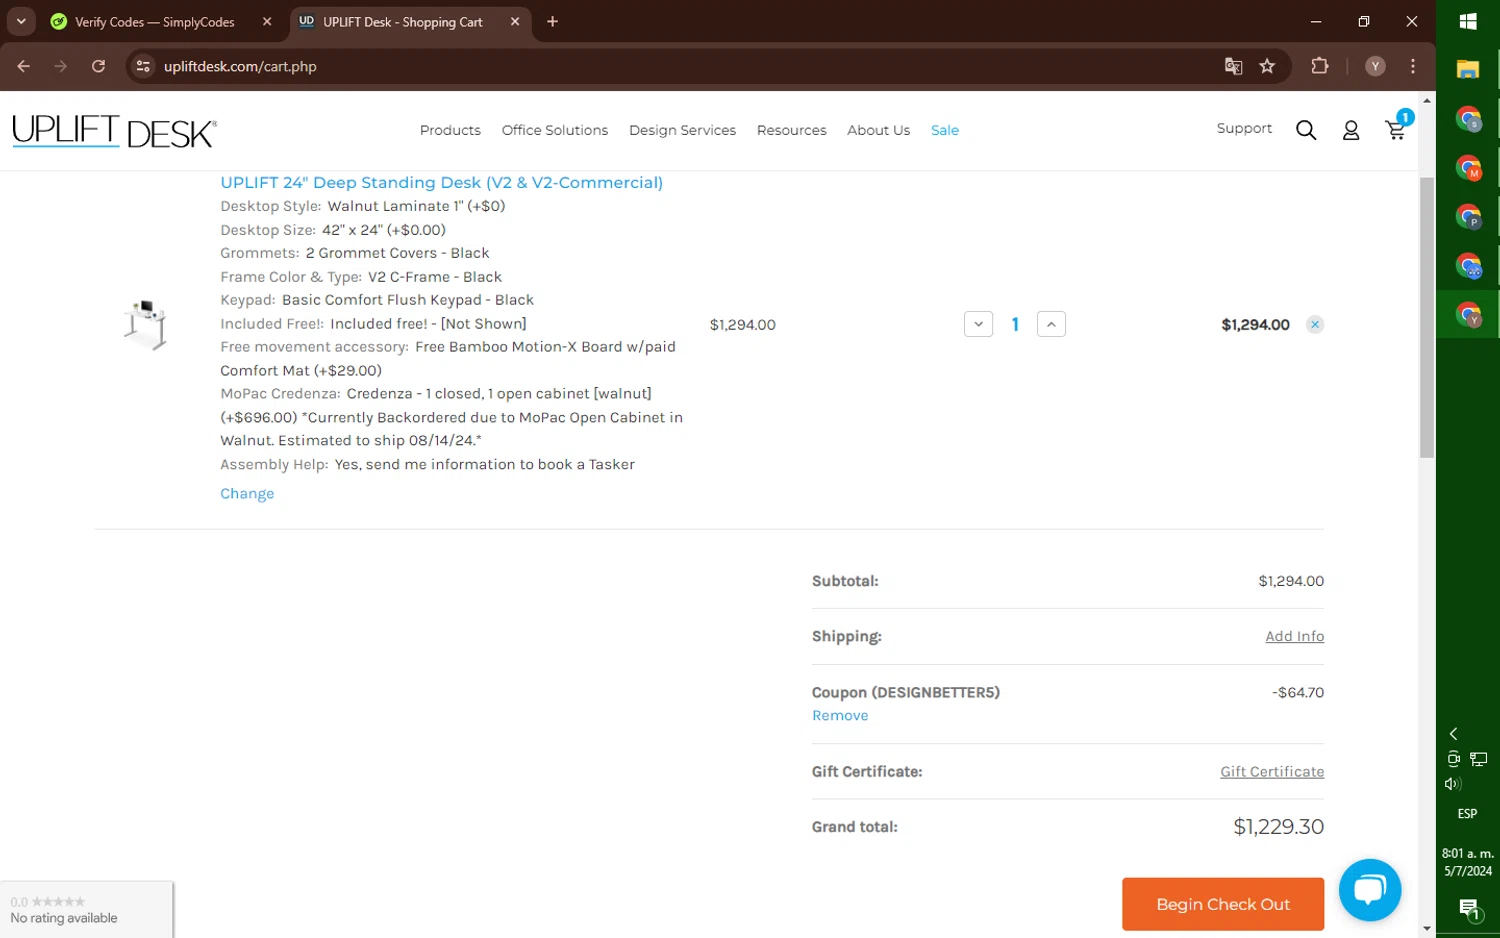Viewport: 1500px width, 938px height.
Task: Remove the desk item with the x icon
Action: coord(1315,324)
